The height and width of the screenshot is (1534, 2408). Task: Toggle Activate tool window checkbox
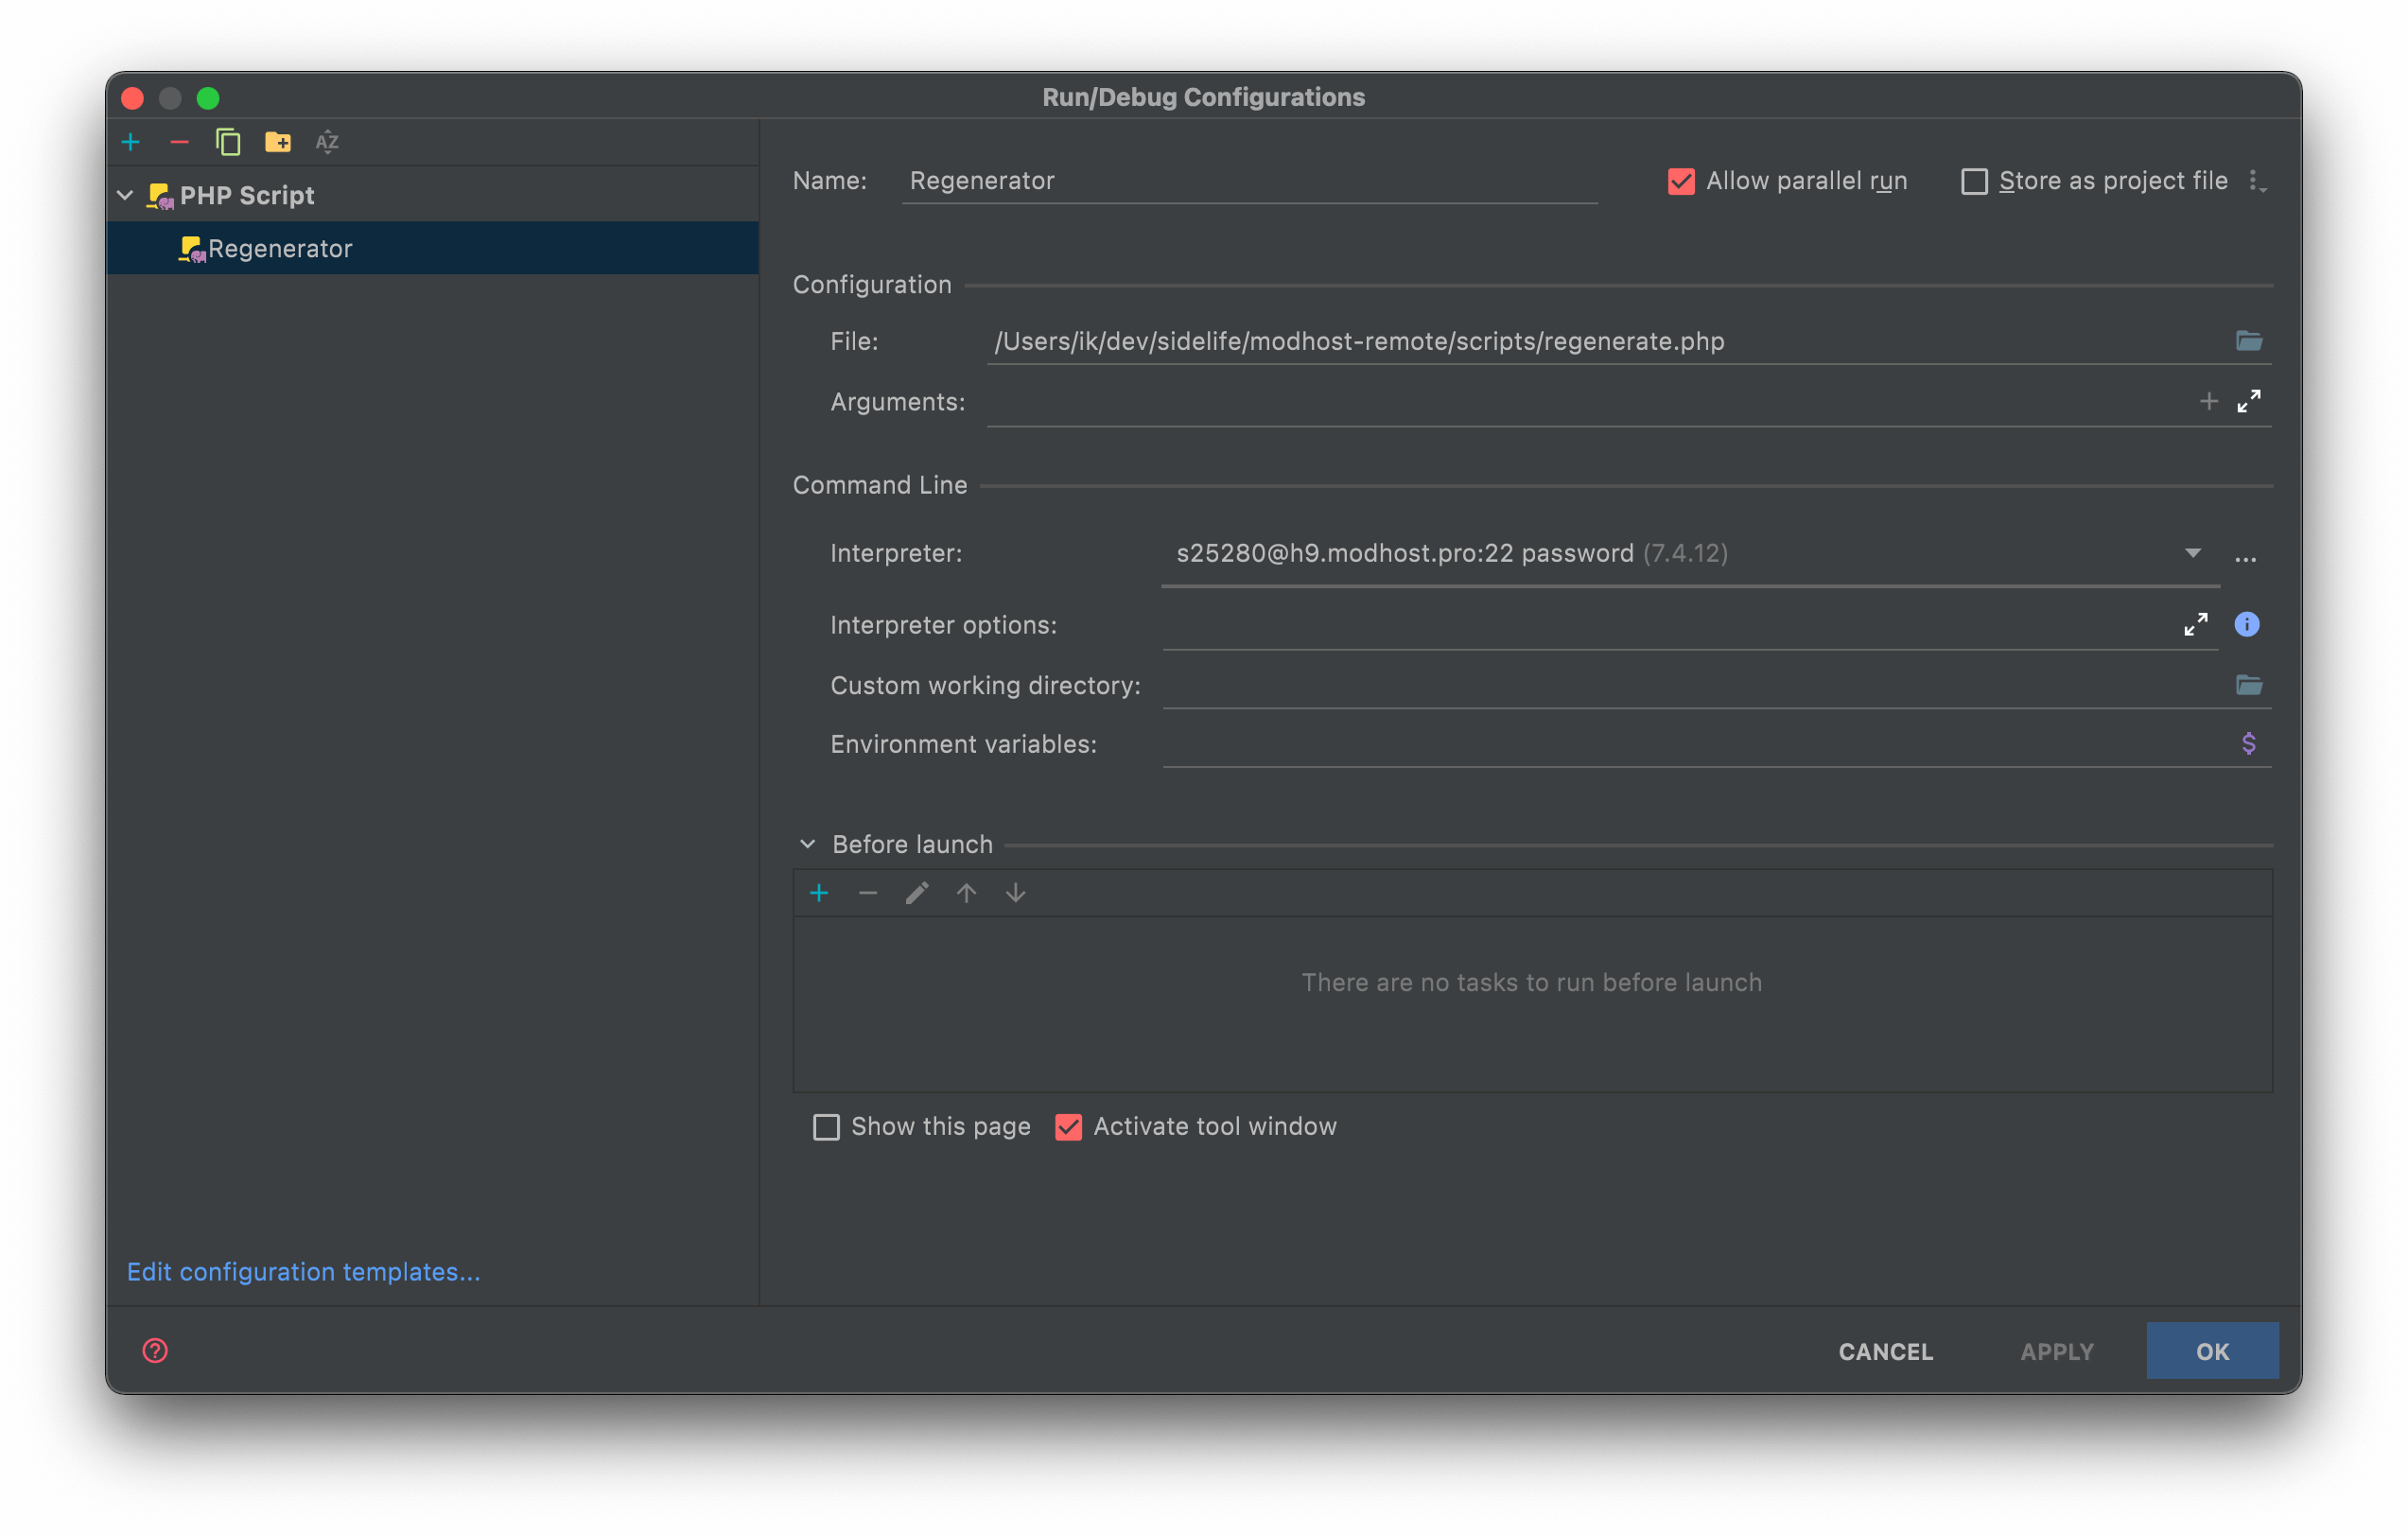[1067, 1126]
